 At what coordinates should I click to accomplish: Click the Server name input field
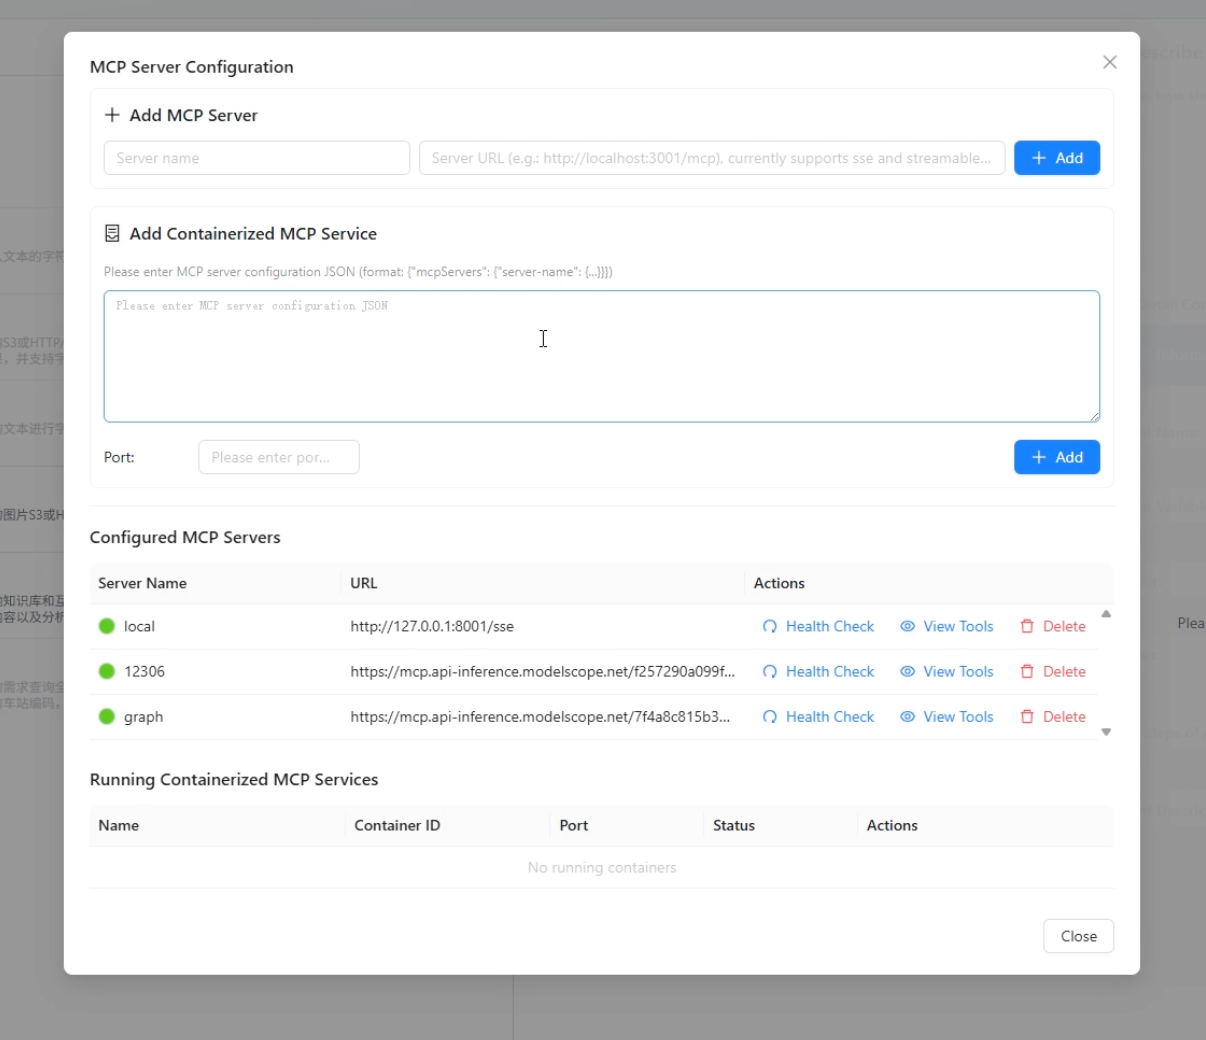click(256, 158)
